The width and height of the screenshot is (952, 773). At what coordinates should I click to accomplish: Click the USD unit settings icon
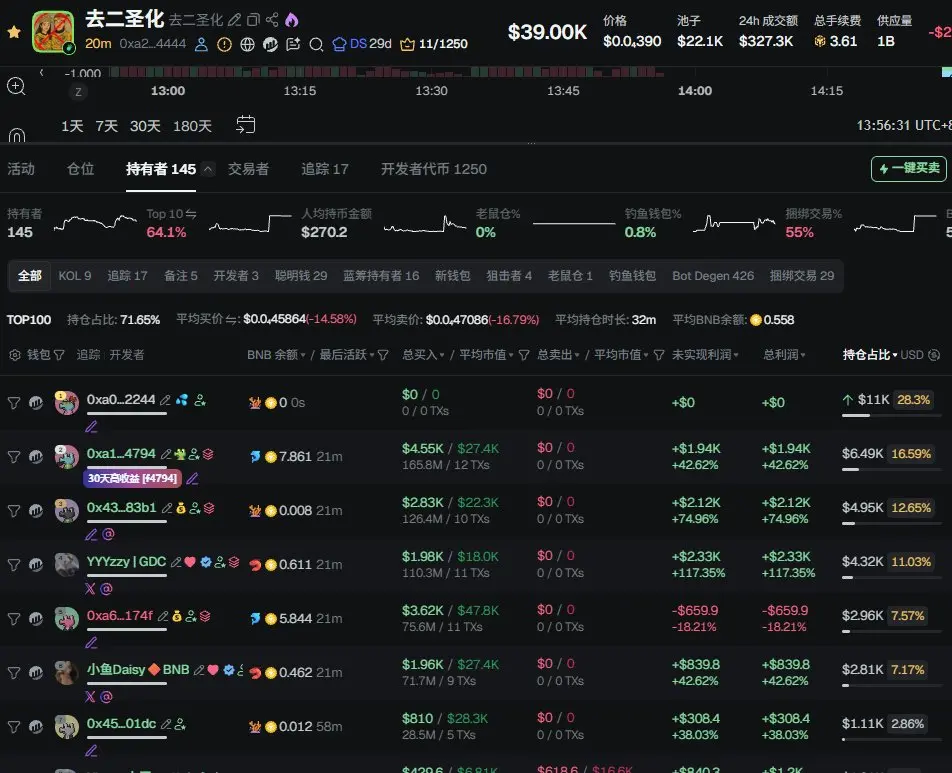pyautogui.click(x=934, y=355)
